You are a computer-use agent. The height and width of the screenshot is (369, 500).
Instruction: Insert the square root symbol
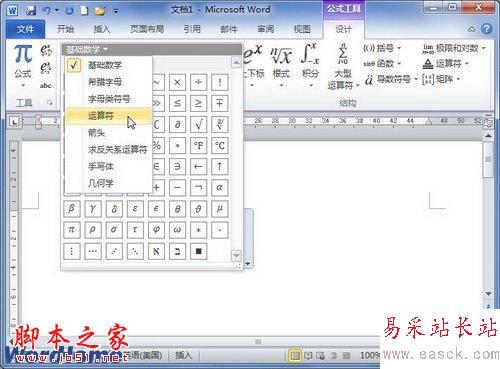coord(199,124)
